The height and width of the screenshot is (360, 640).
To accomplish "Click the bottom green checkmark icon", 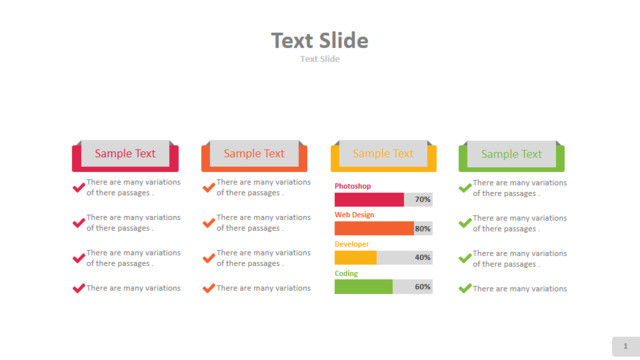I will [465, 288].
